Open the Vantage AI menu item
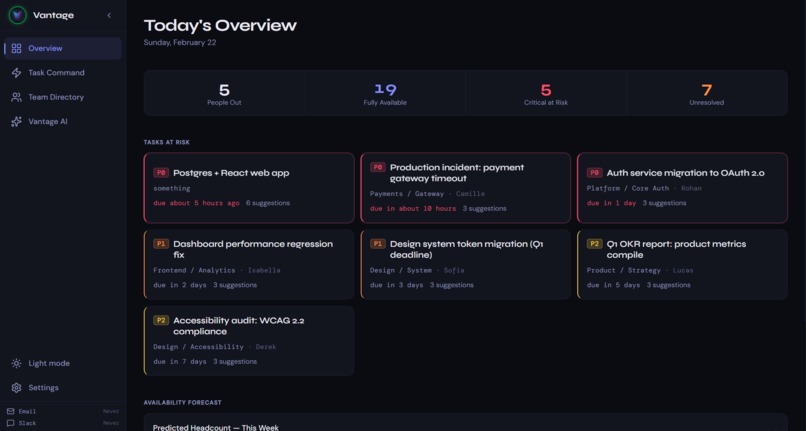This screenshot has width=806, height=431. pyautogui.click(x=63, y=121)
